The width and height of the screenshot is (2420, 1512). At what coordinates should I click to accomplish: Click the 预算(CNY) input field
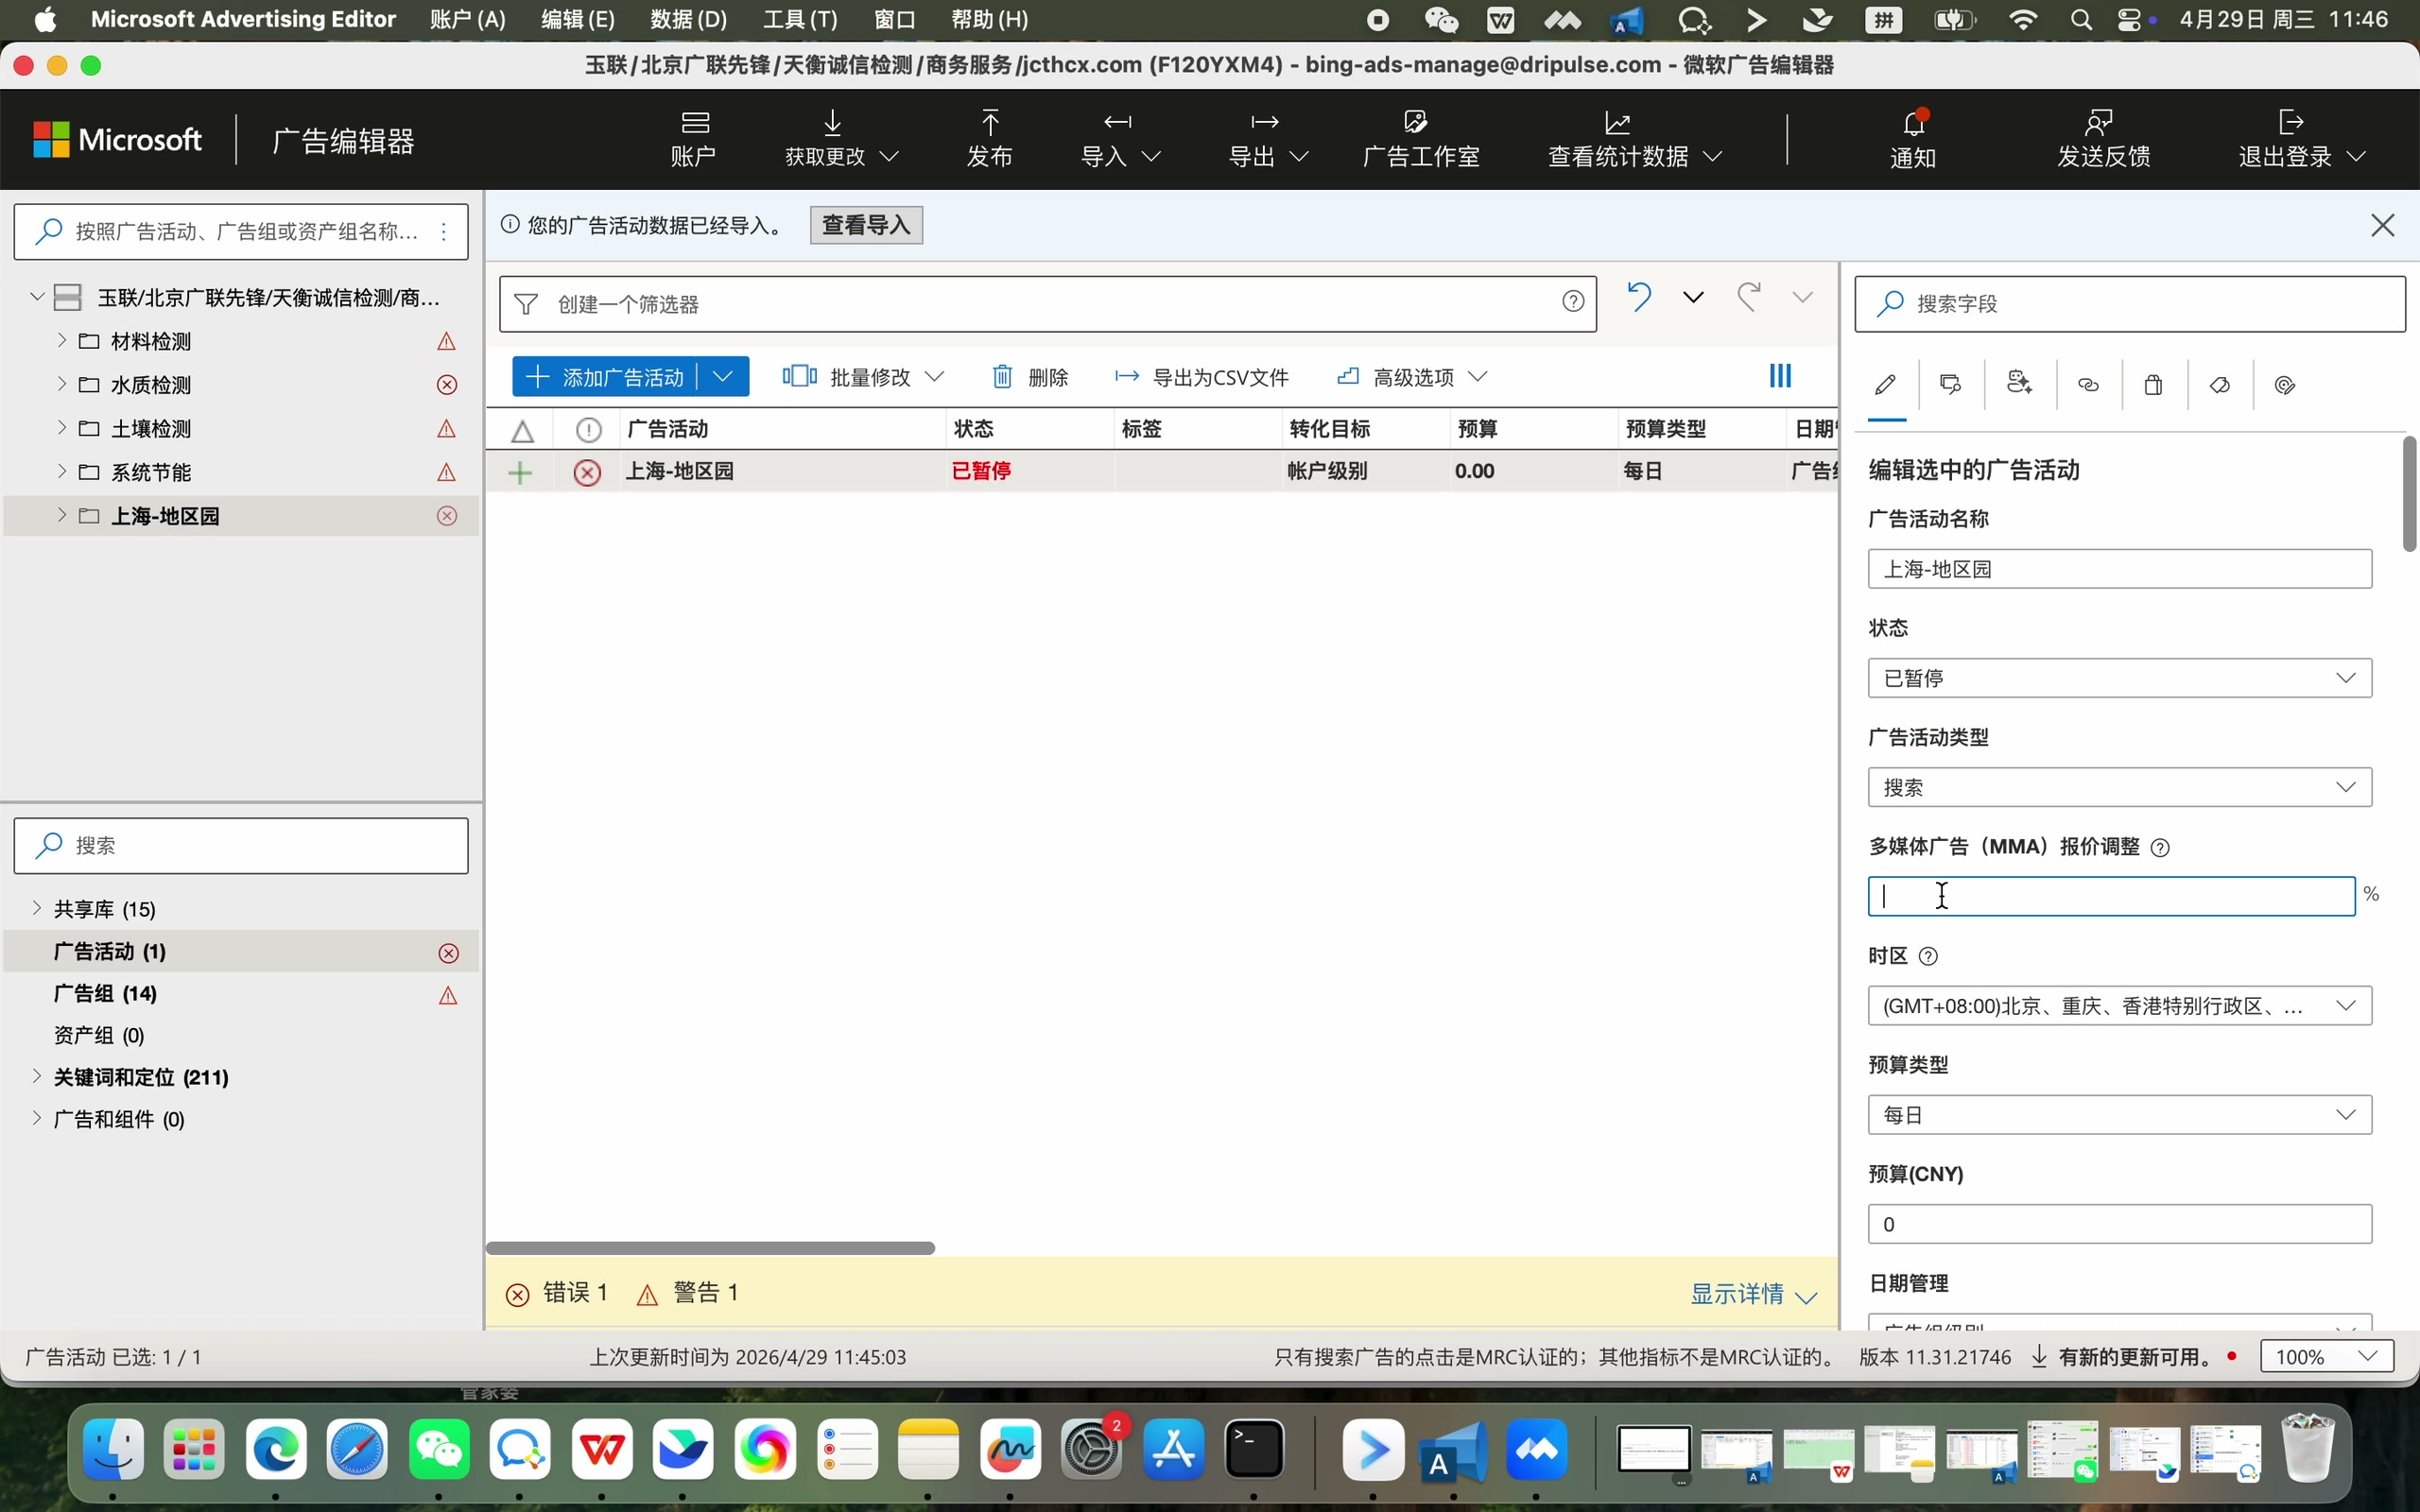(2119, 1224)
